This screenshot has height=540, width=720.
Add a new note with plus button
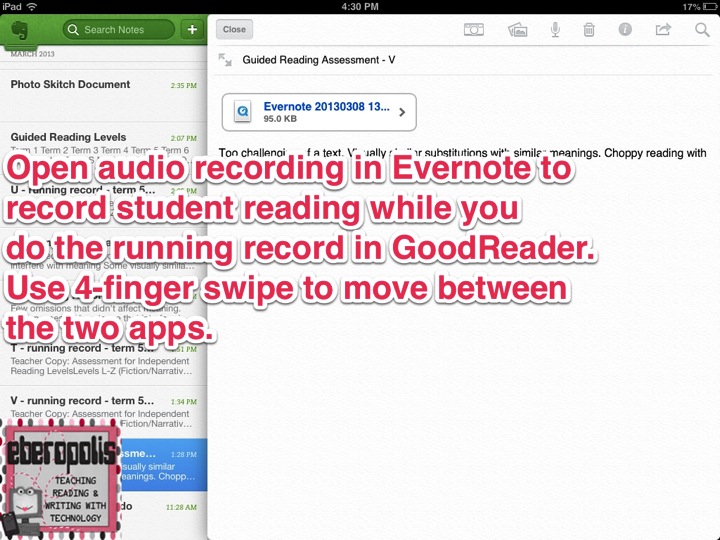point(192,29)
